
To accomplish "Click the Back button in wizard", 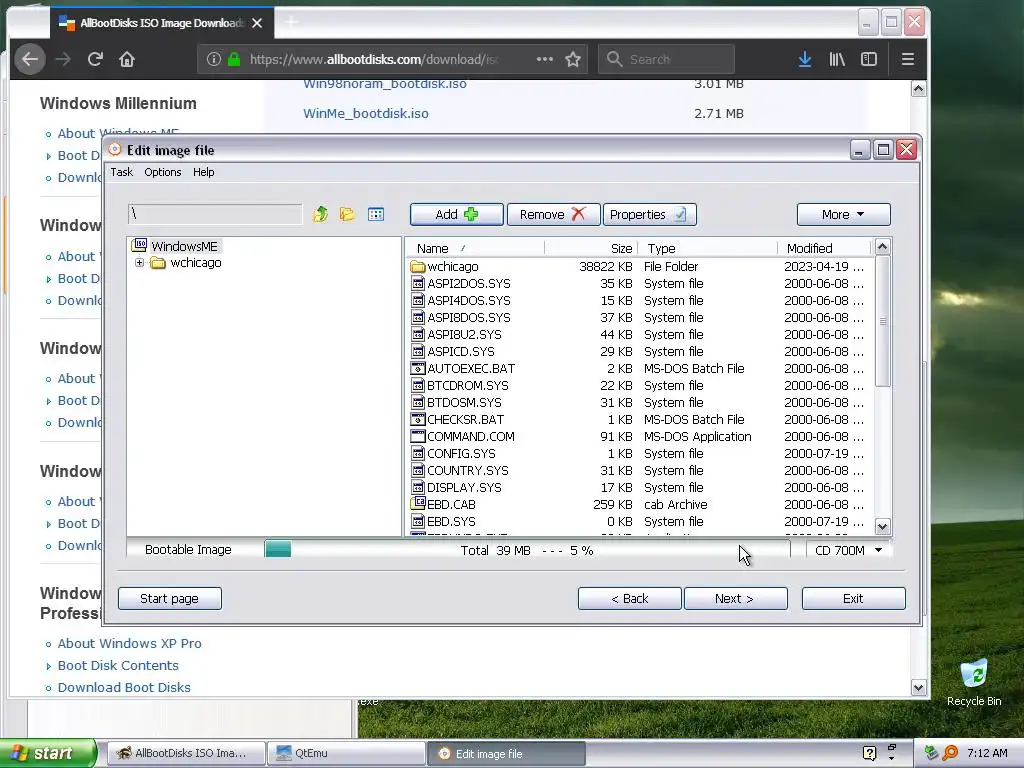I will (x=630, y=598).
